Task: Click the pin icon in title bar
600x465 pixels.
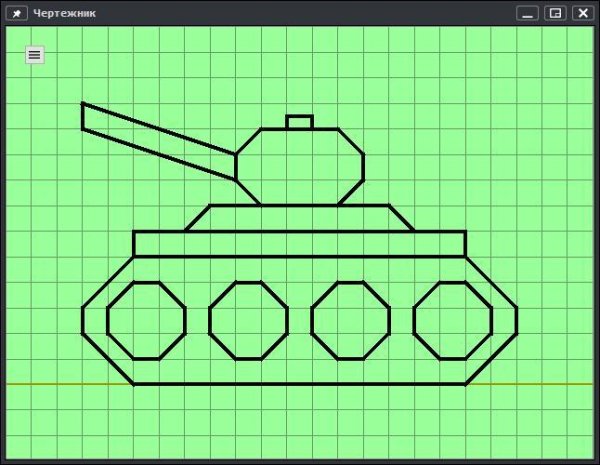Action: (x=16, y=13)
